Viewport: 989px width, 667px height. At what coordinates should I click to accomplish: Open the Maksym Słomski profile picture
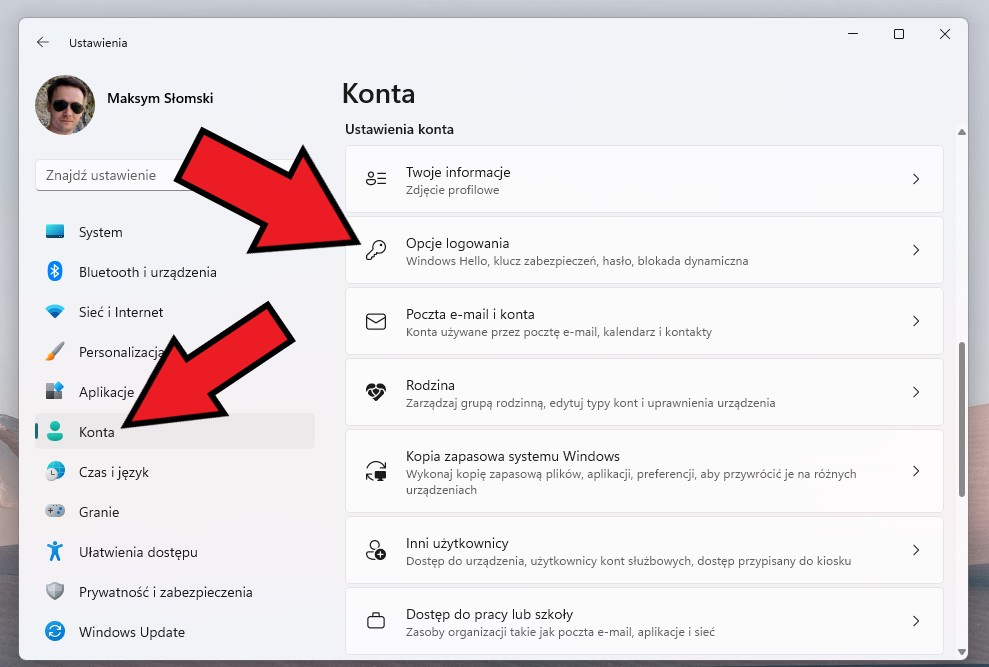(x=65, y=104)
